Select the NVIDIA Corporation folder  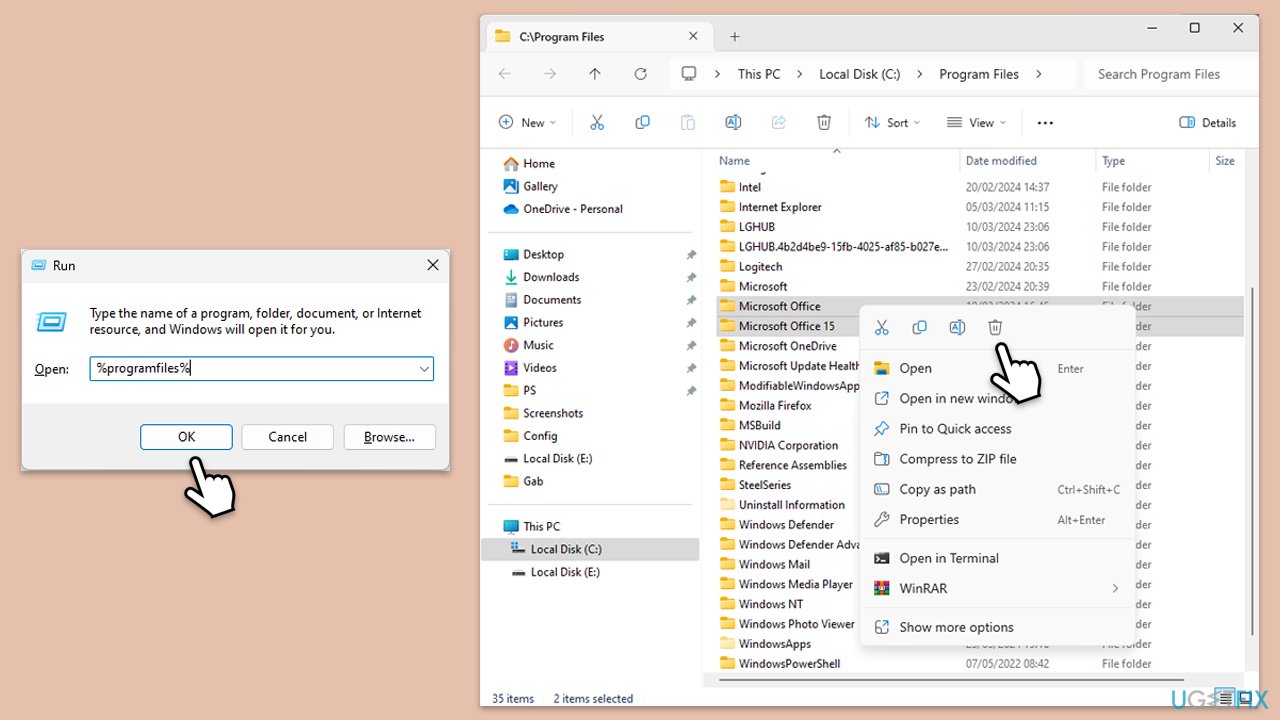click(788, 445)
